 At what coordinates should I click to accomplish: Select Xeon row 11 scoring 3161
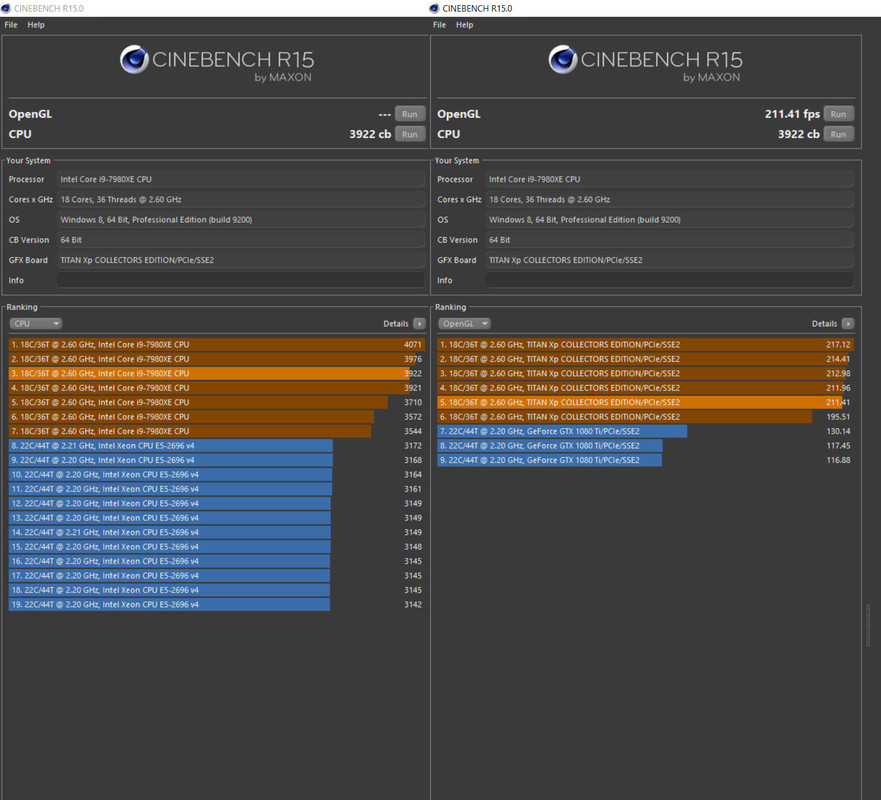click(x=217, y=489)
